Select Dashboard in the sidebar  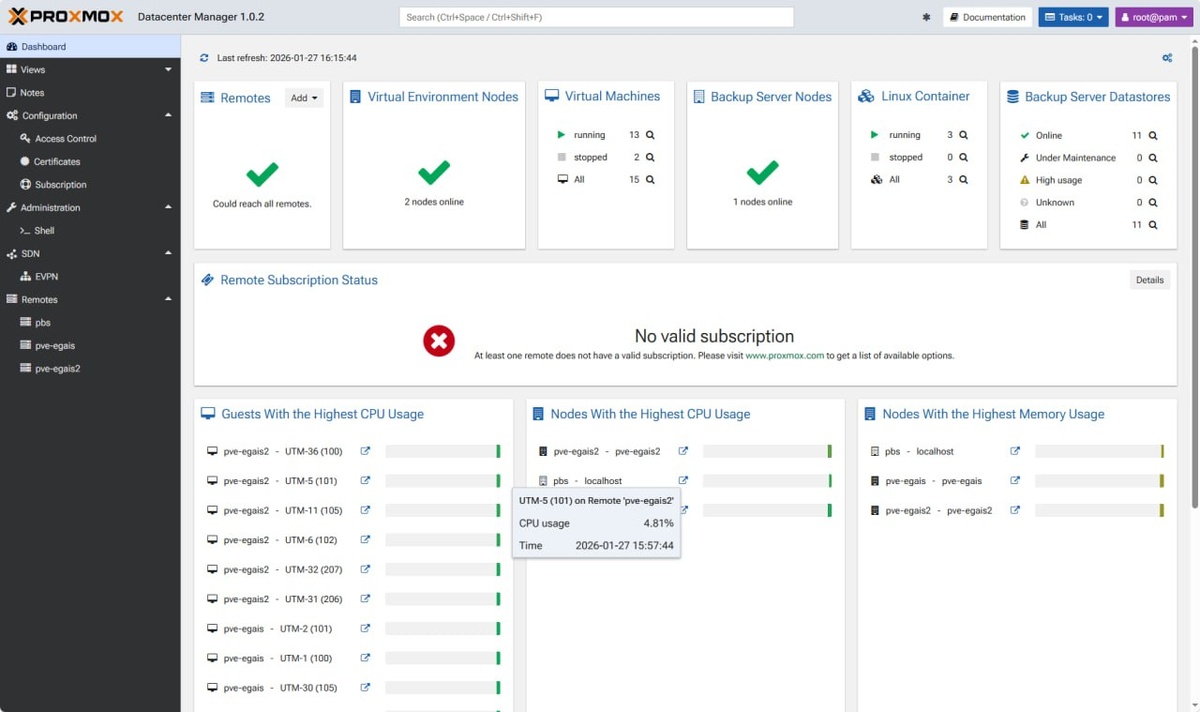[90, 47]
